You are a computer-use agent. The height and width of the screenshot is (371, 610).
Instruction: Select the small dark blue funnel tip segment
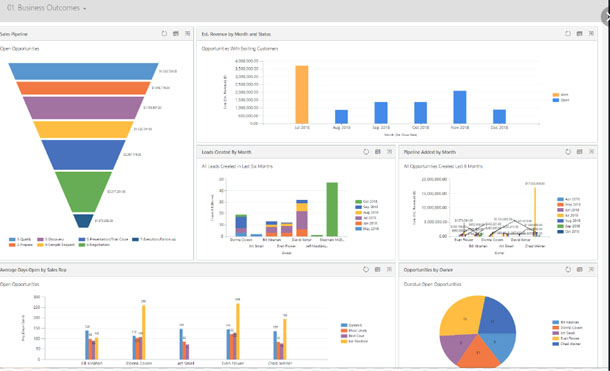pos(83,220)
